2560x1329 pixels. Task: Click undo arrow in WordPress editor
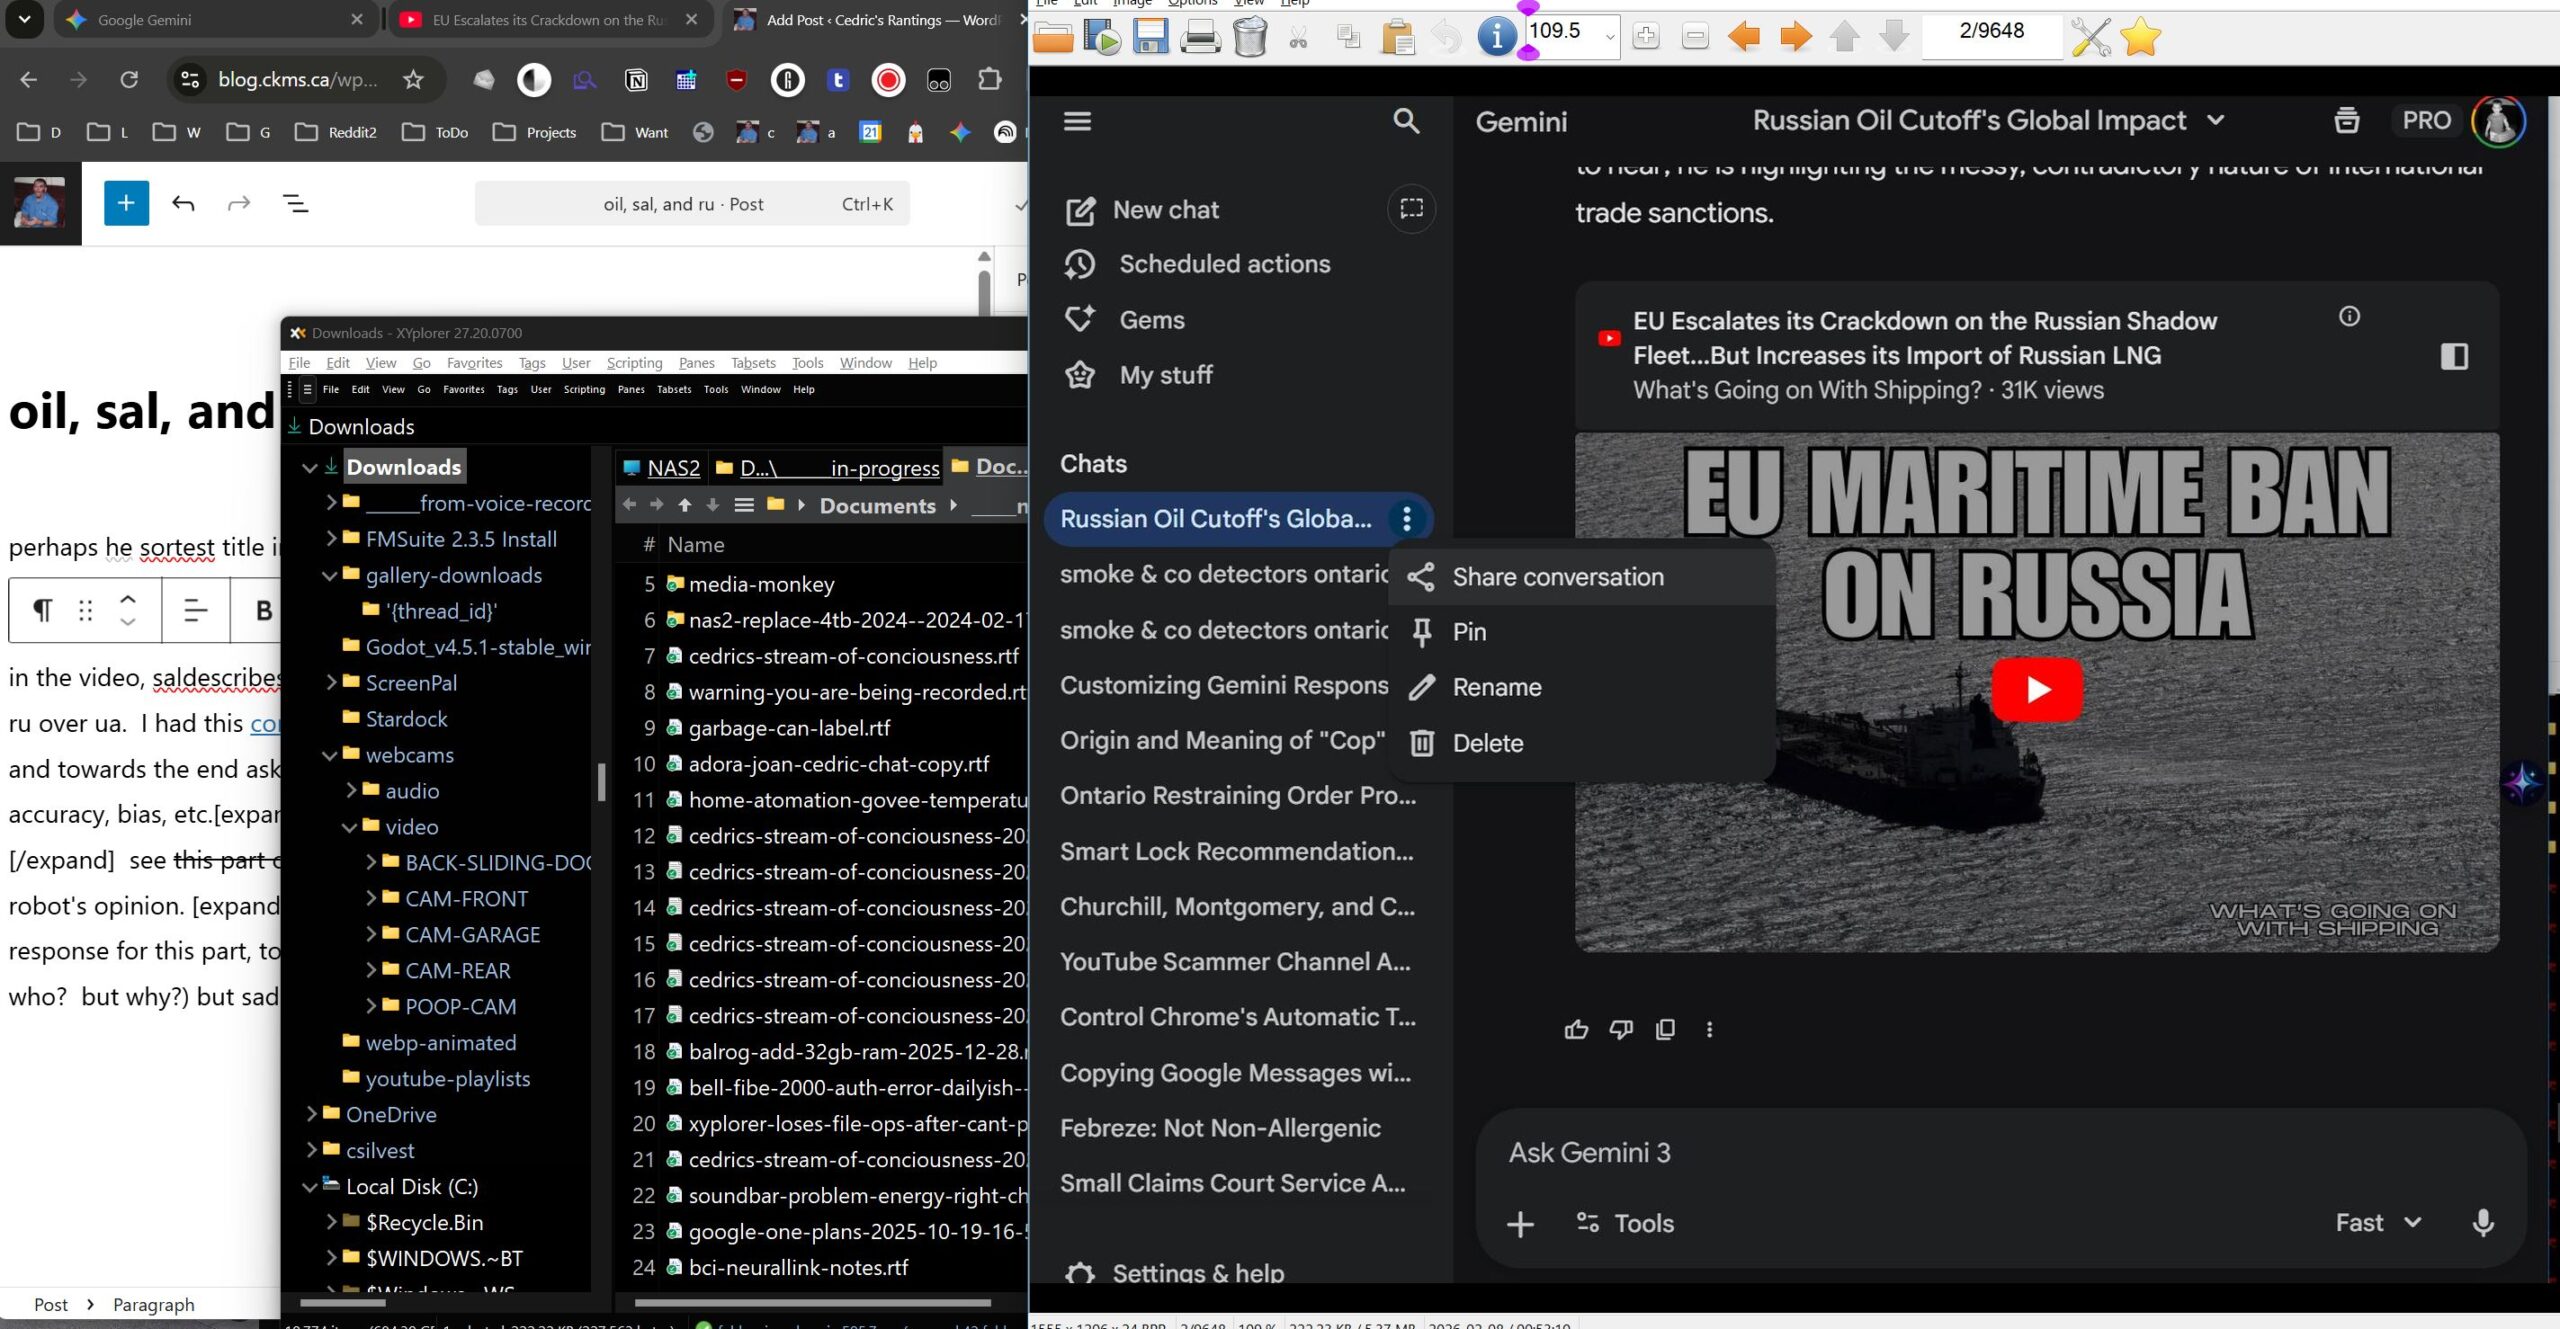(x=183, y=204)
